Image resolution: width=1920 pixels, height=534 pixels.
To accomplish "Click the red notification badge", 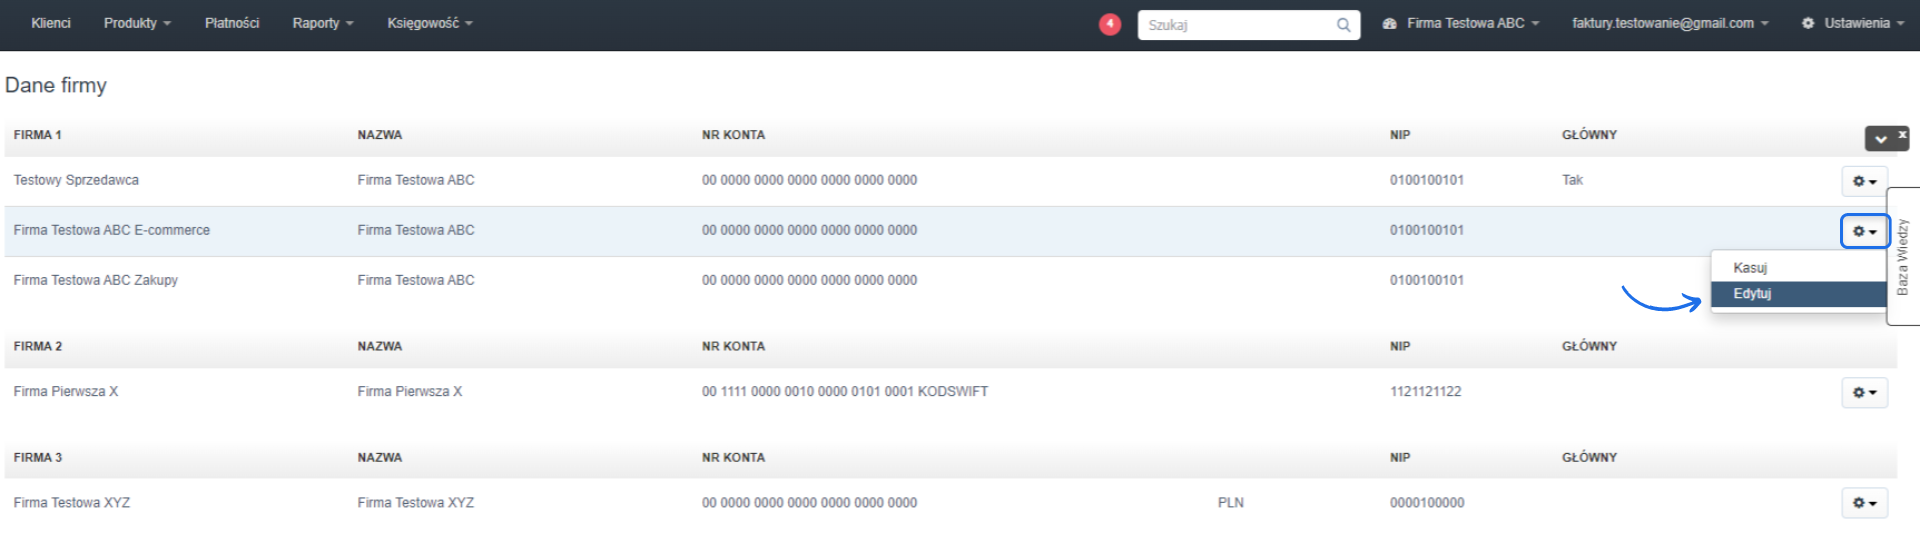I will coord(1109,24).
